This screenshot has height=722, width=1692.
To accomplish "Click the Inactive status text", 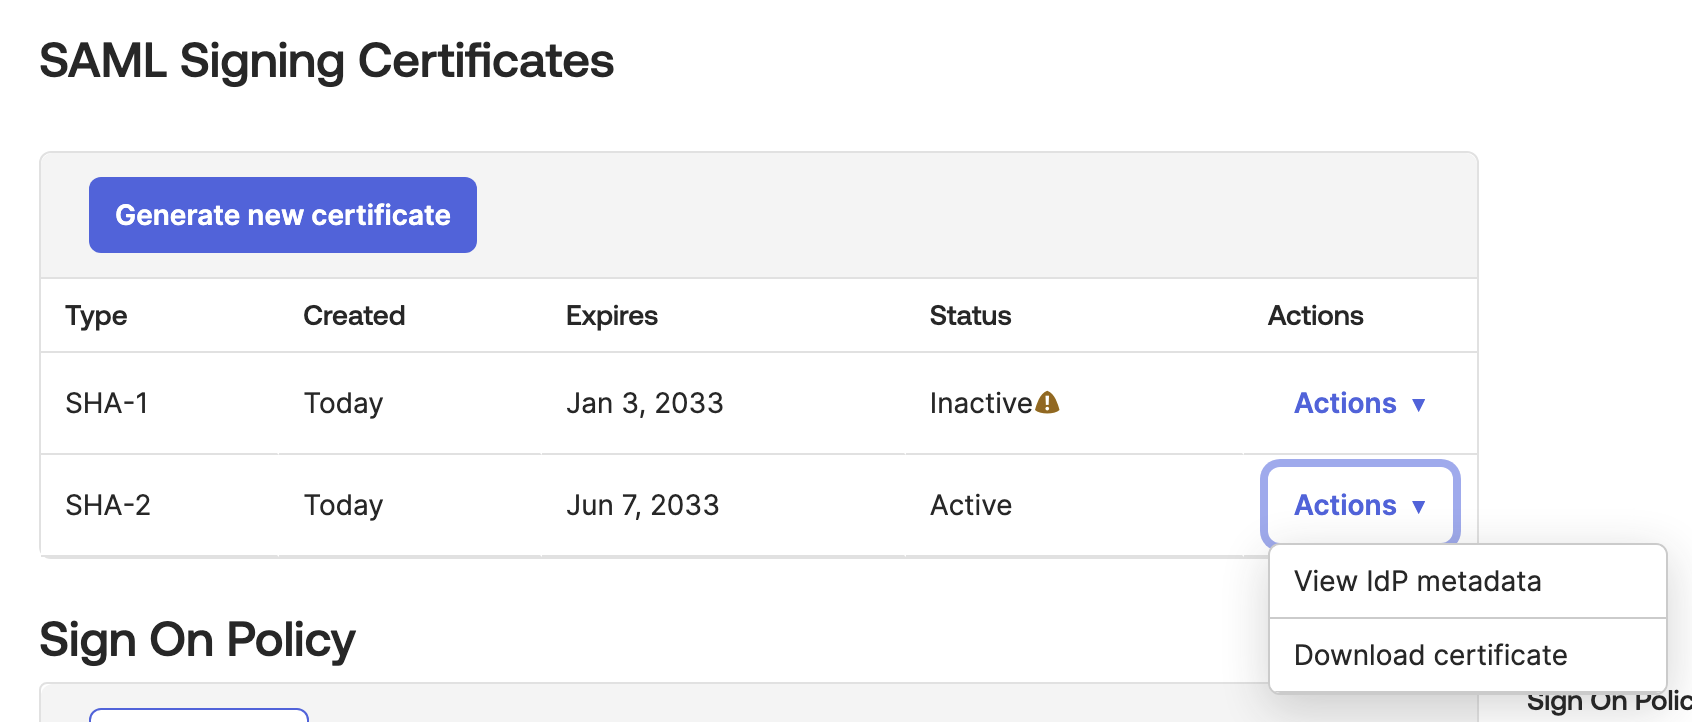I will (x=980, y=403).
